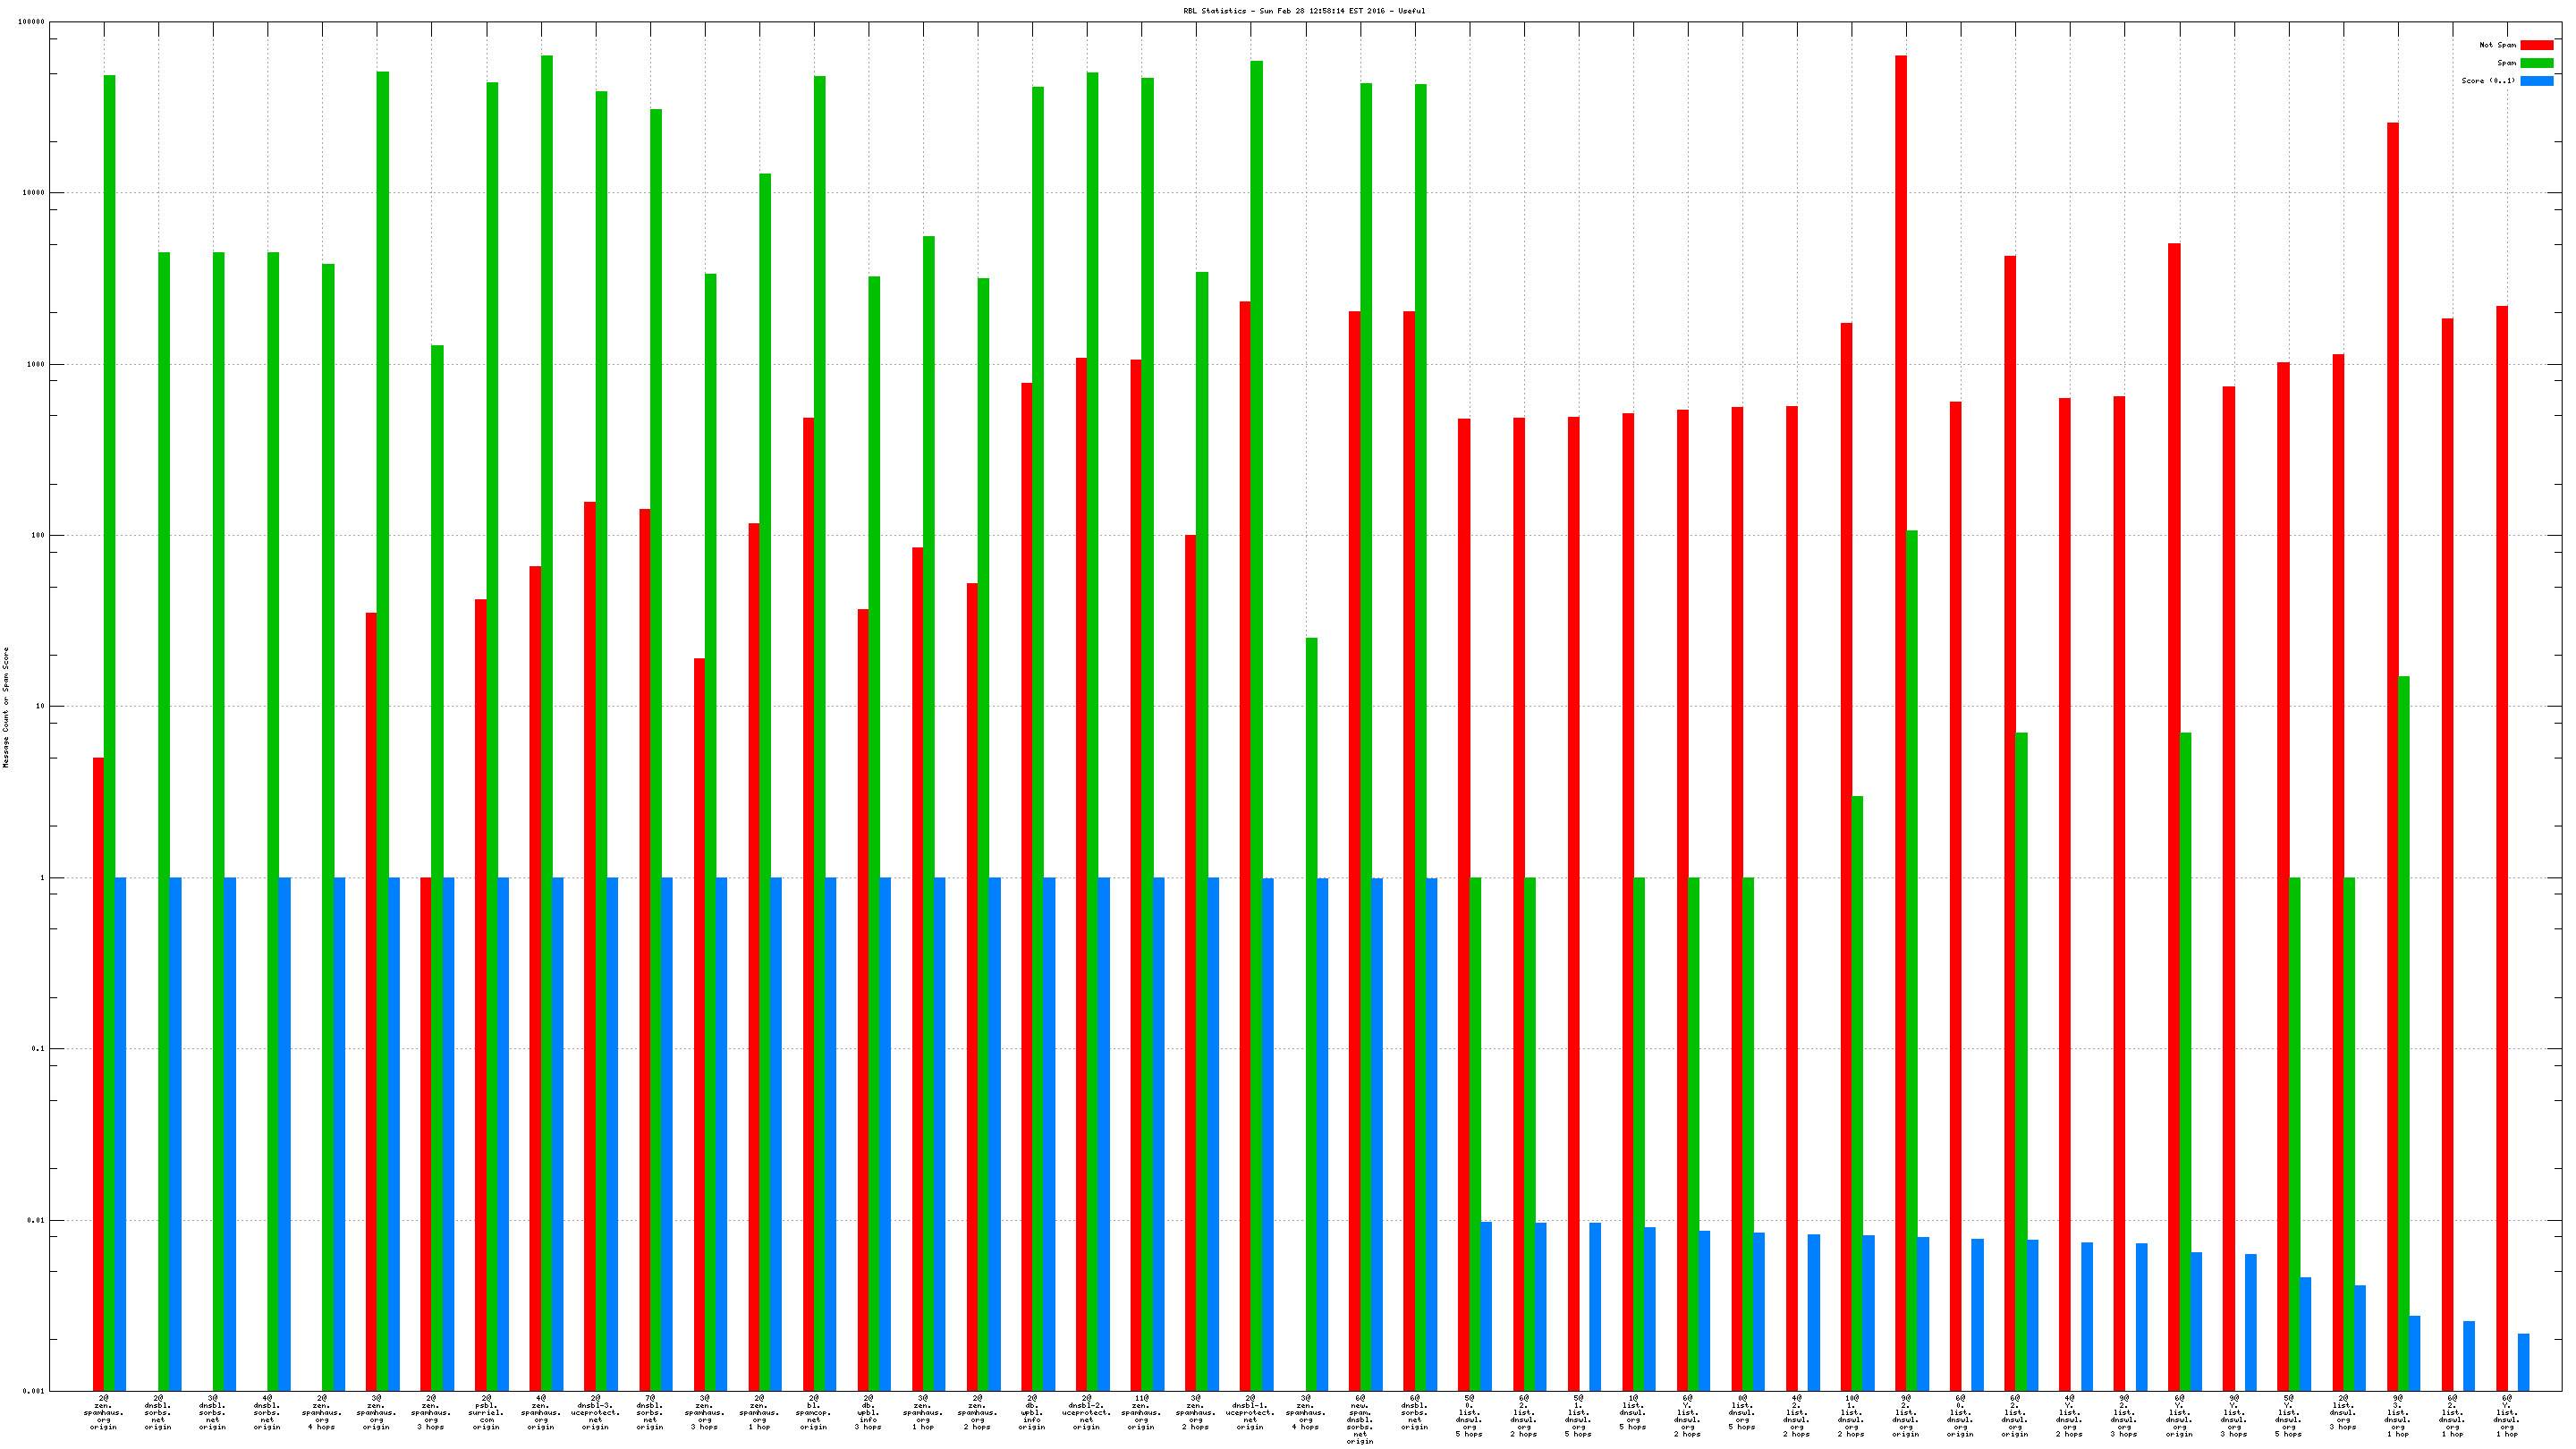Click the 'Message Count or Spam Score' axis label
Image resolution: width=2576 pixels, height=1449 pixels.
click(x=6, y=707)
